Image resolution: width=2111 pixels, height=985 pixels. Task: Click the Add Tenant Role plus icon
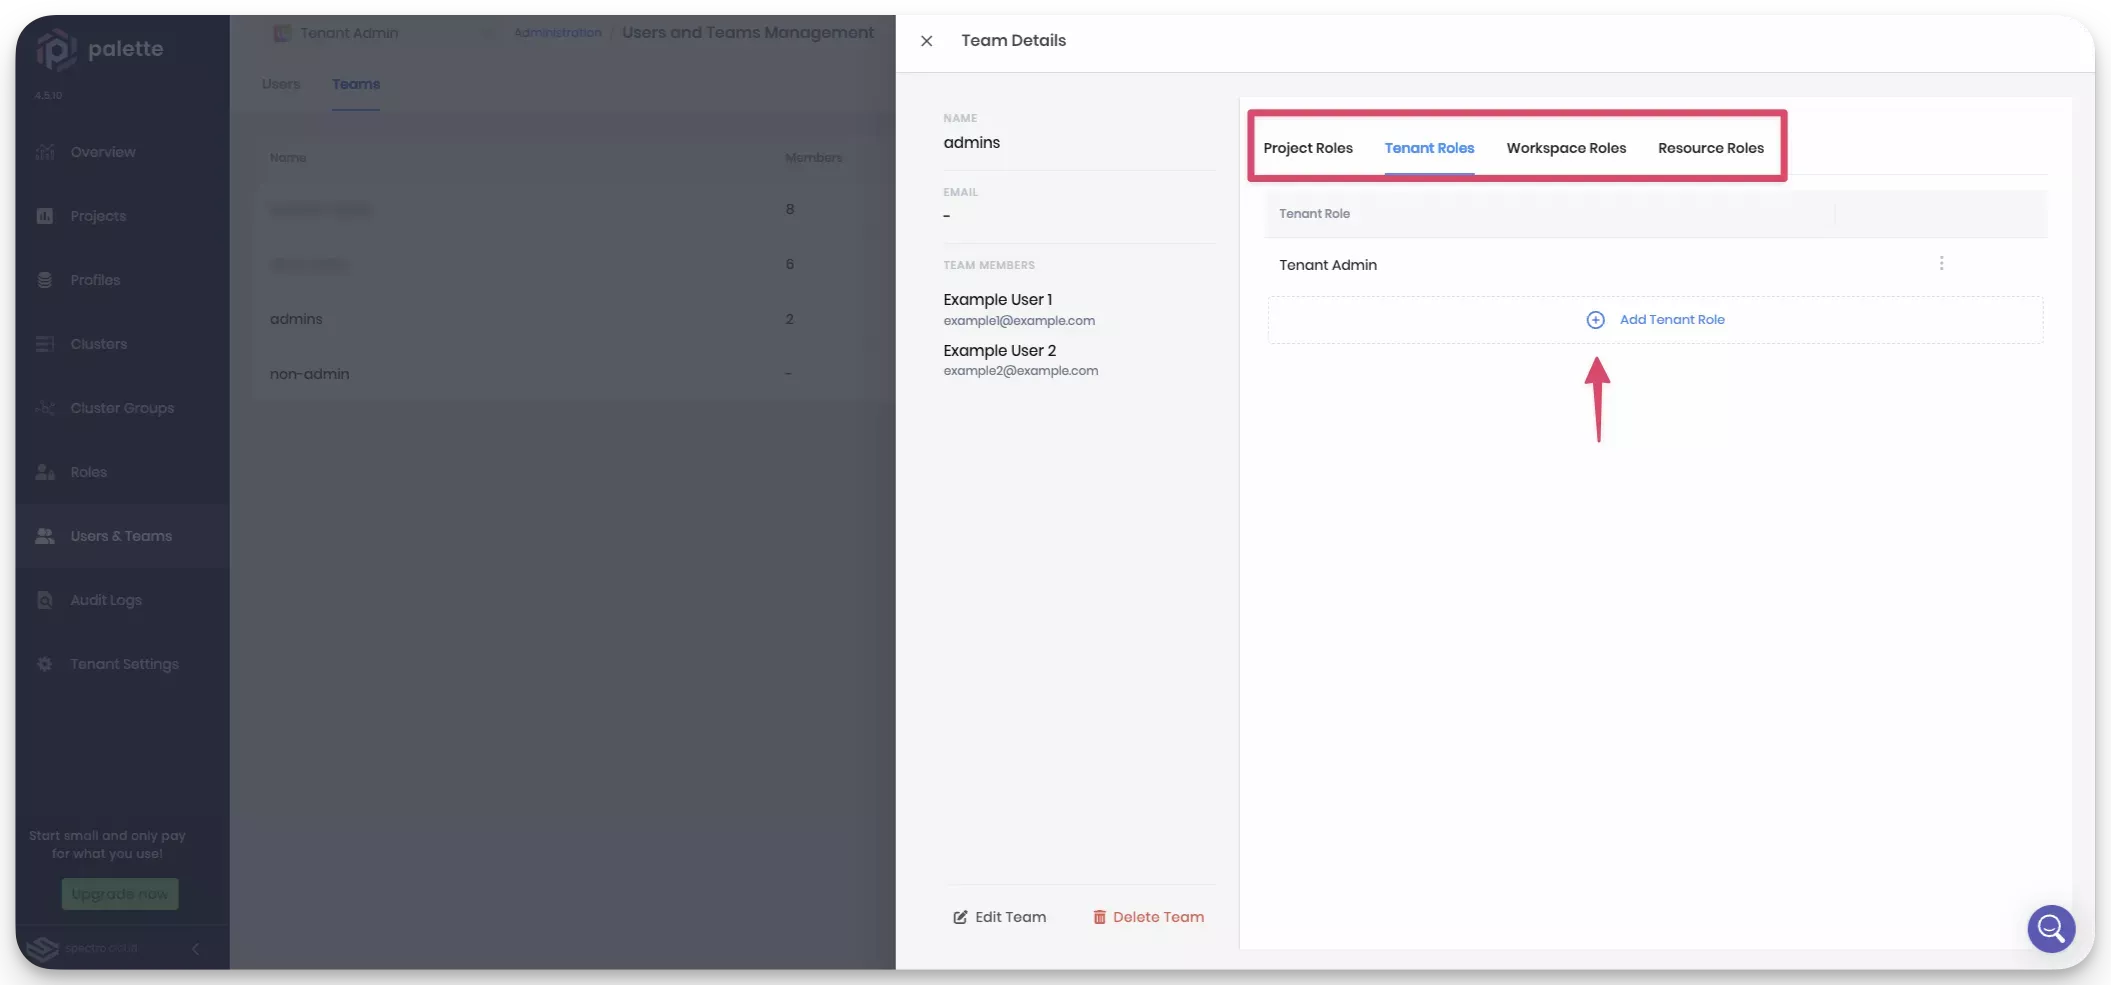(1595, 320)
